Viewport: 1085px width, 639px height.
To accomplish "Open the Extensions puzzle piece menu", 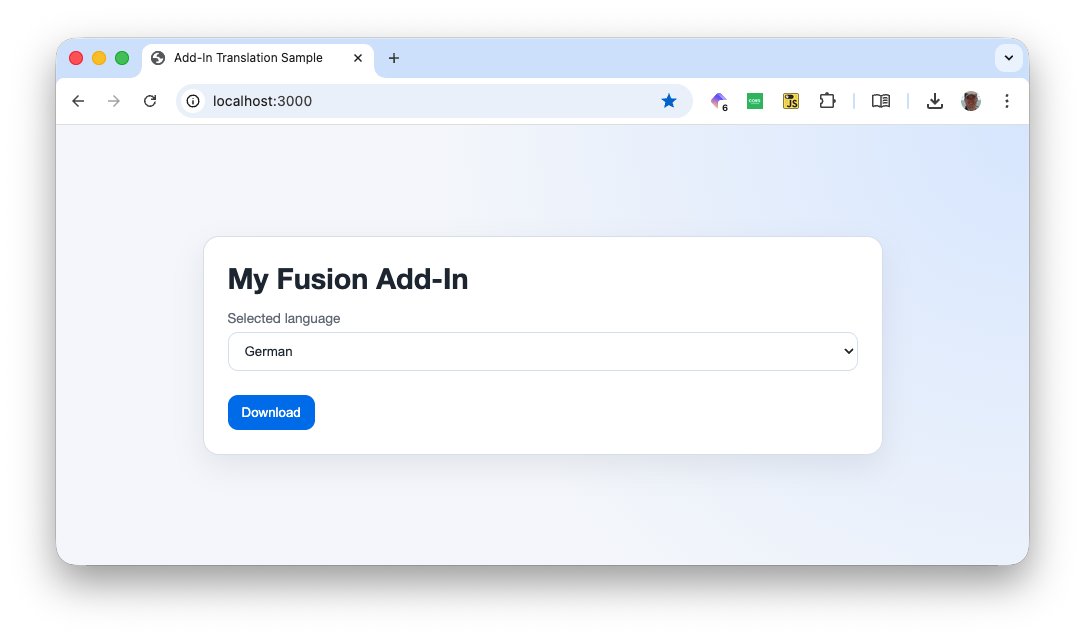I will 827,101.
